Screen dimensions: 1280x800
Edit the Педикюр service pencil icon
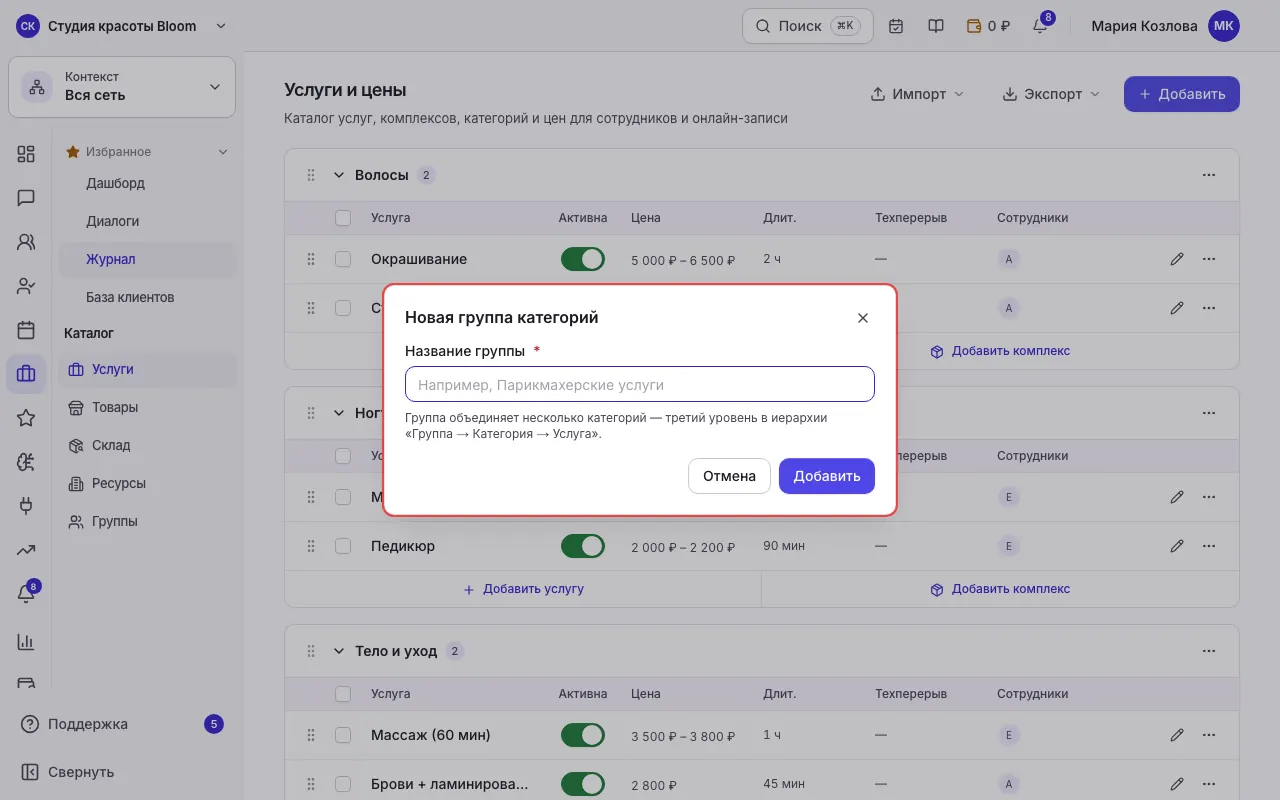(x=1177, y=546)
